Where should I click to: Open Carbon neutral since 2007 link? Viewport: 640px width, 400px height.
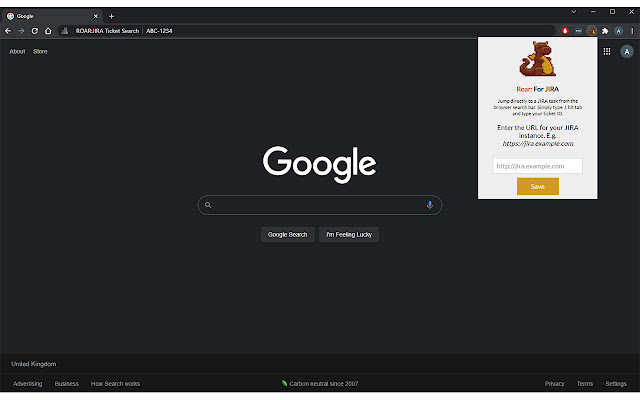click(x=320, y=384)
